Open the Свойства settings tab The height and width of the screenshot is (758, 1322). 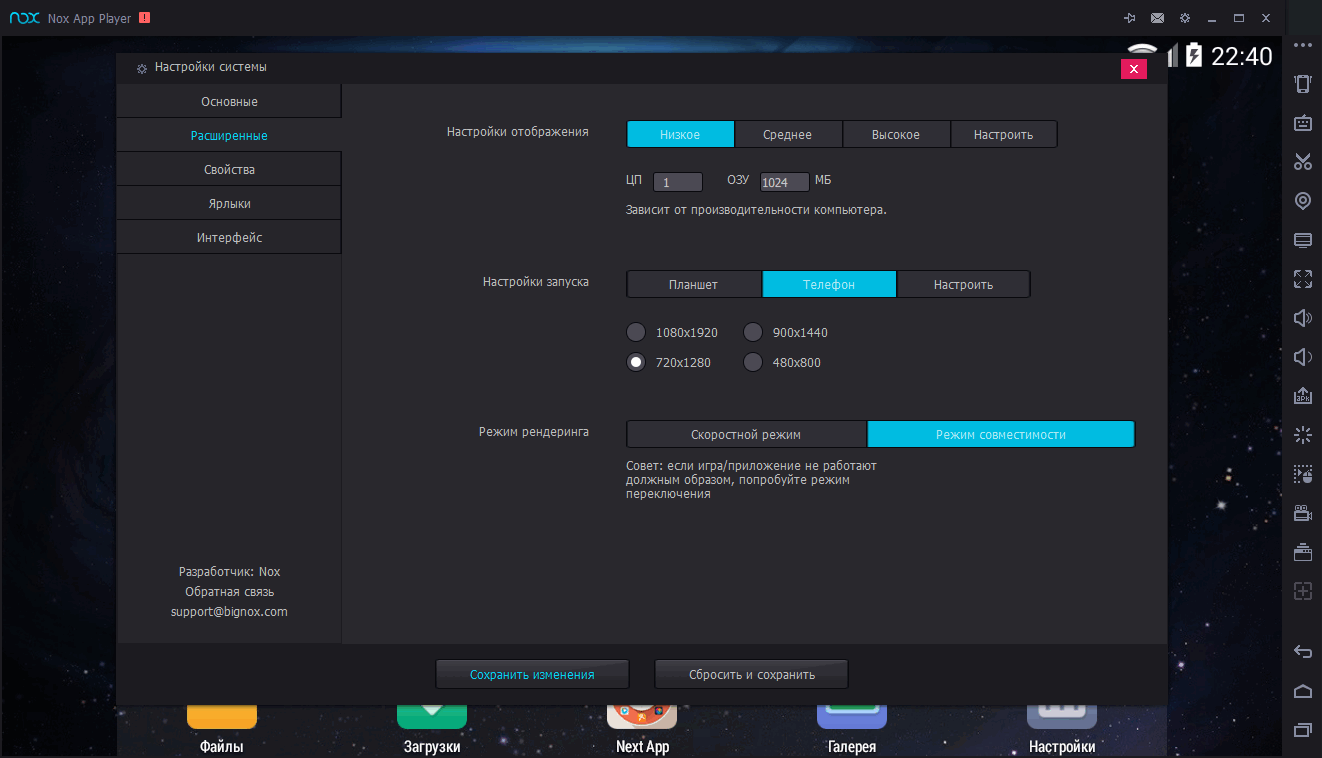229,169
